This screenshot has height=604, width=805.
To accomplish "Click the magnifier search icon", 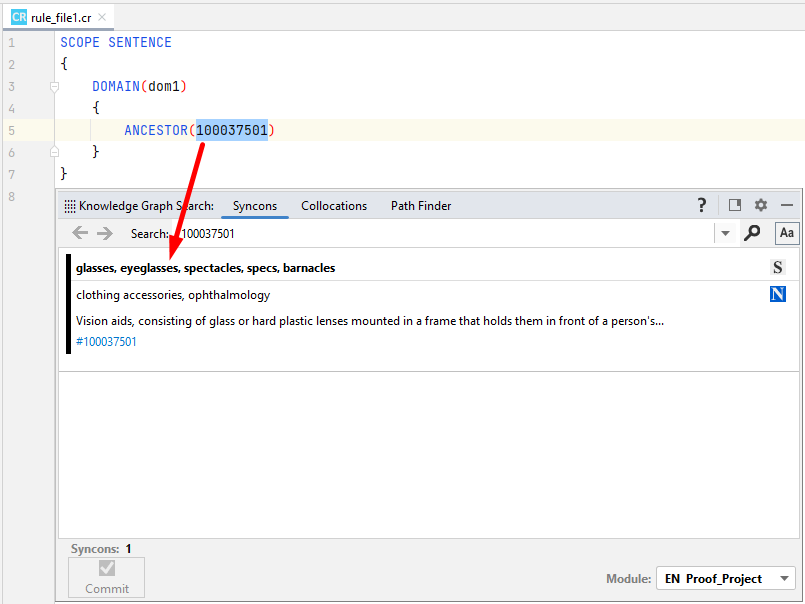I will click(753, 233).
